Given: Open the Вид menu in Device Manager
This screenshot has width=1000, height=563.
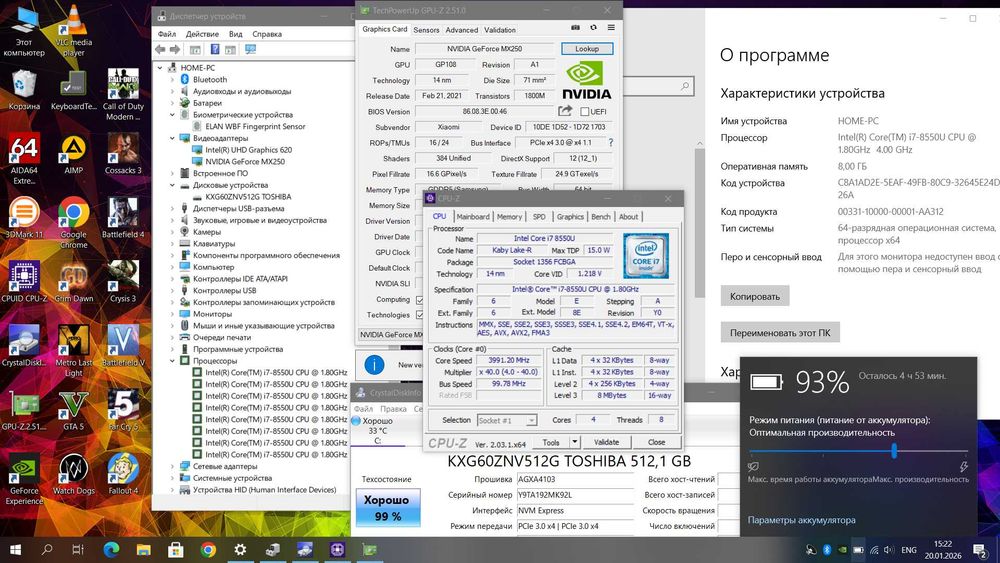Looking at the screenshot, I should click(x=235, y=34).
